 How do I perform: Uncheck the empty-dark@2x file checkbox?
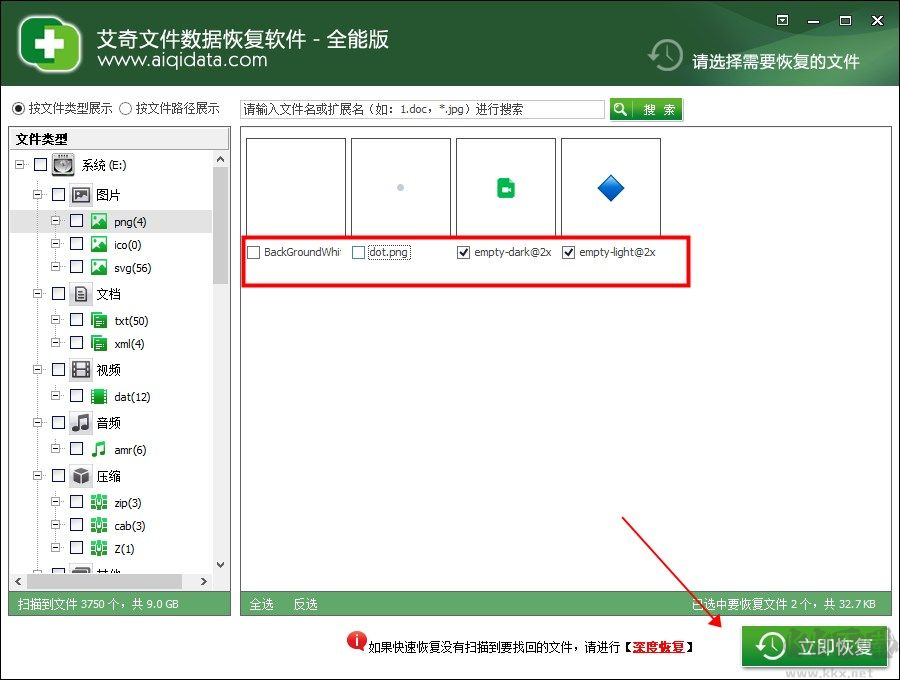pos(463,252)
